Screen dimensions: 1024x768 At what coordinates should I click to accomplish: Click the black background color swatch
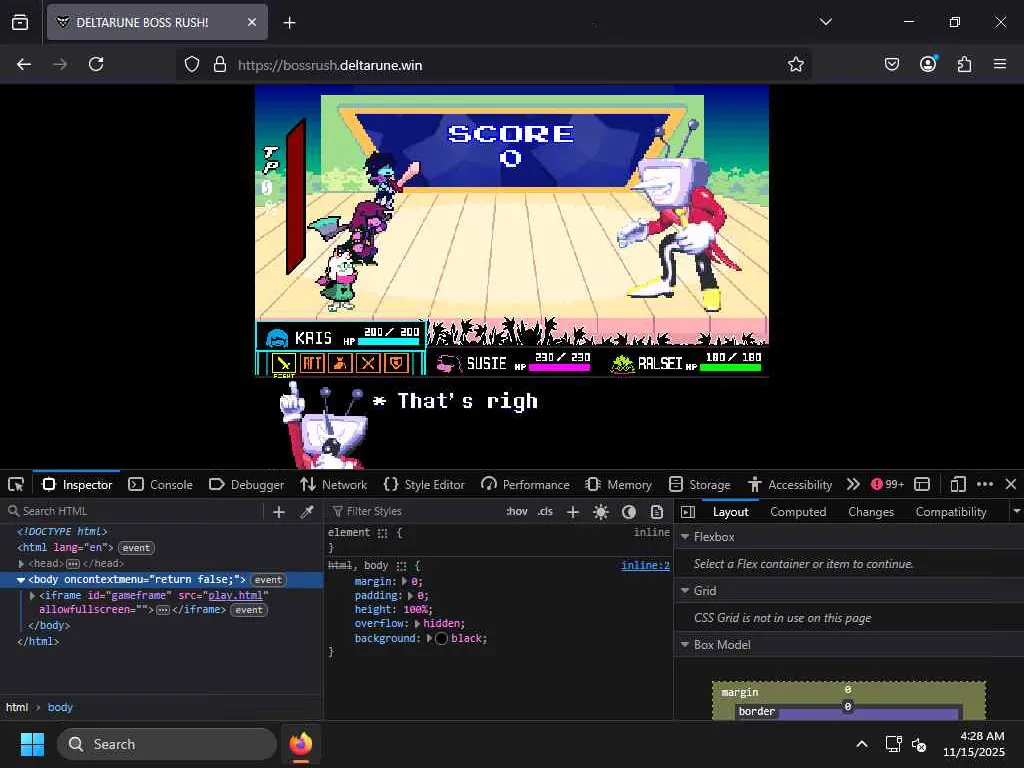(x=441, y=638)
